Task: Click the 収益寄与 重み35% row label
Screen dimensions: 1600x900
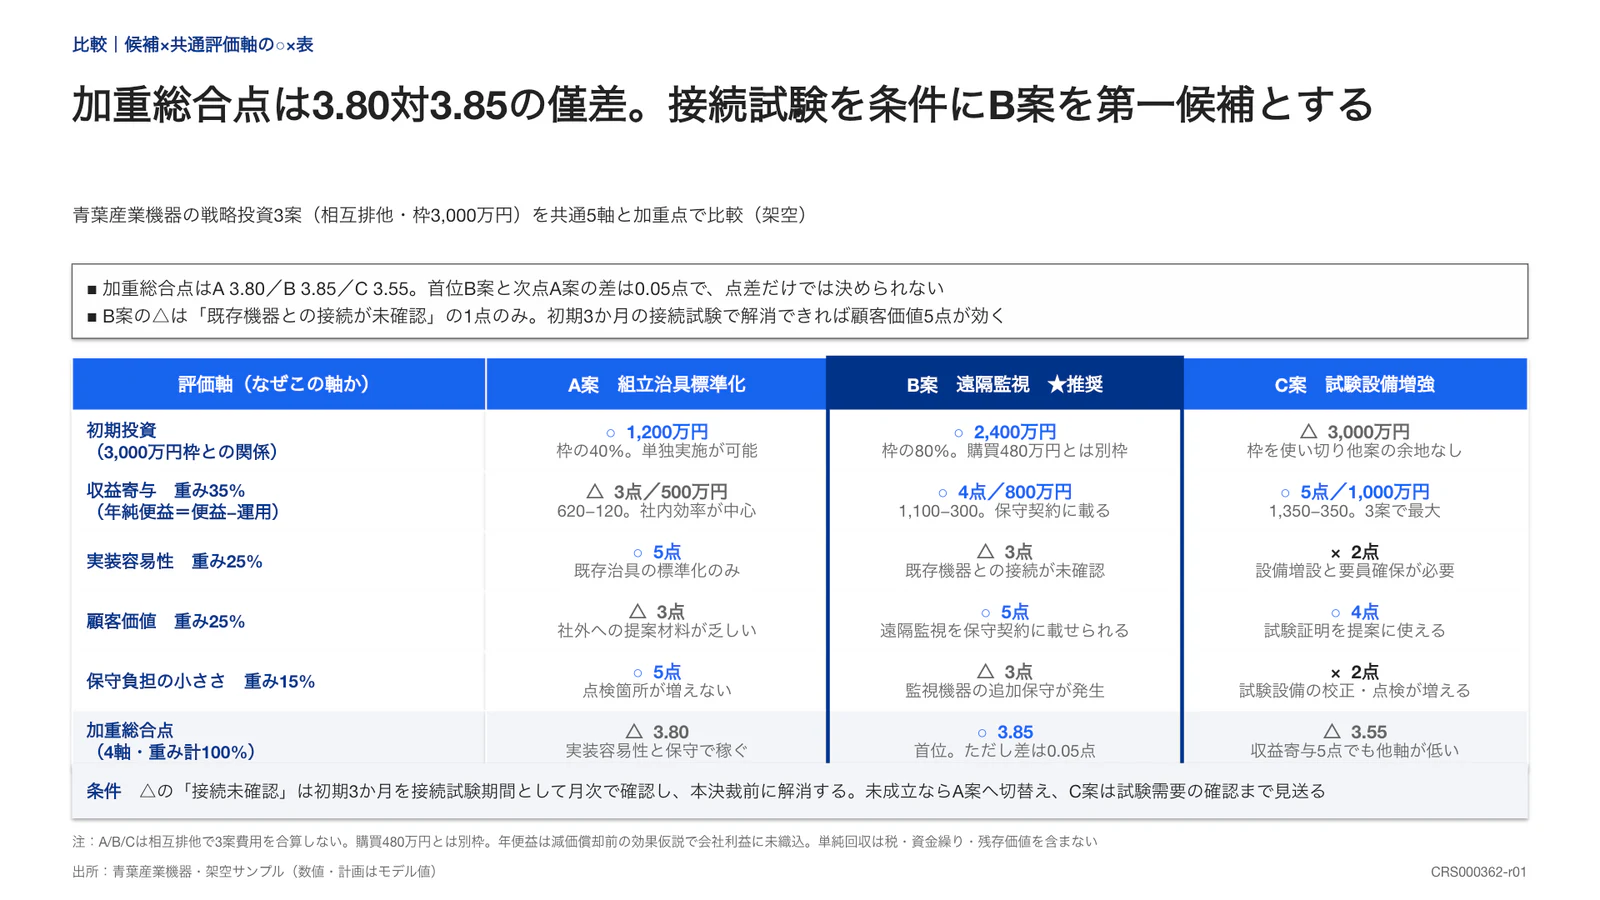Action: (184, 501)
